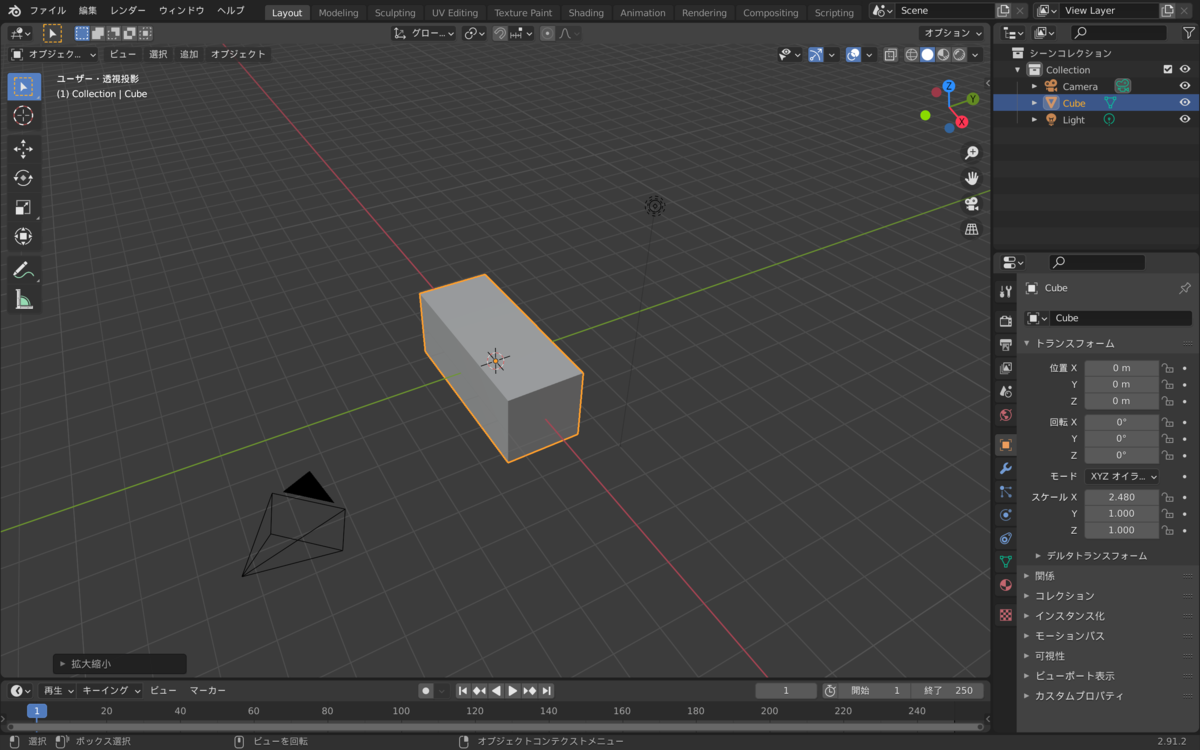1200x750 pixels.
Task: Open the オプション (Options) dropdown
Action: pyautogui.click(x=952, y=33)
